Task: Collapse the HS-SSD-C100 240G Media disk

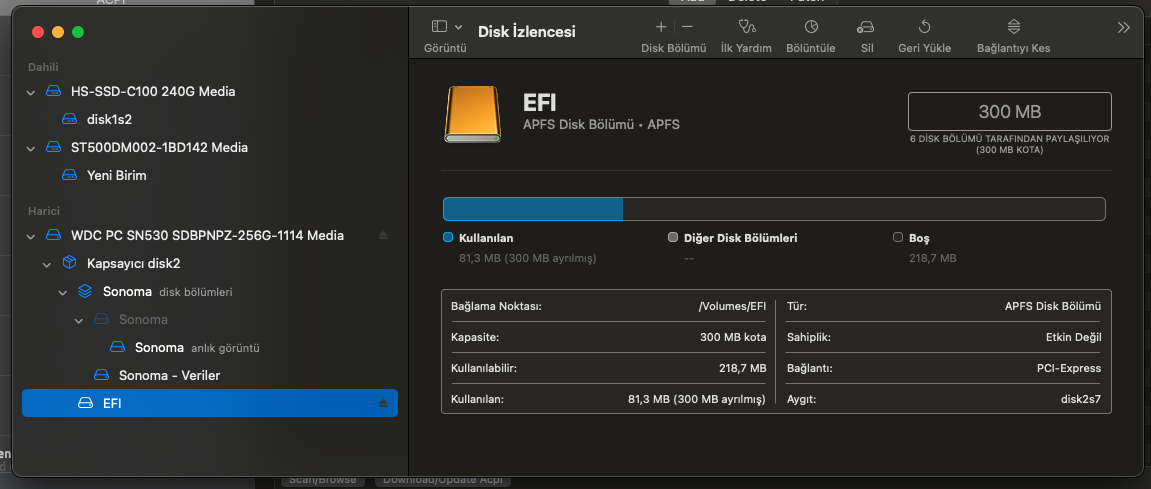Action: (31, 92)
